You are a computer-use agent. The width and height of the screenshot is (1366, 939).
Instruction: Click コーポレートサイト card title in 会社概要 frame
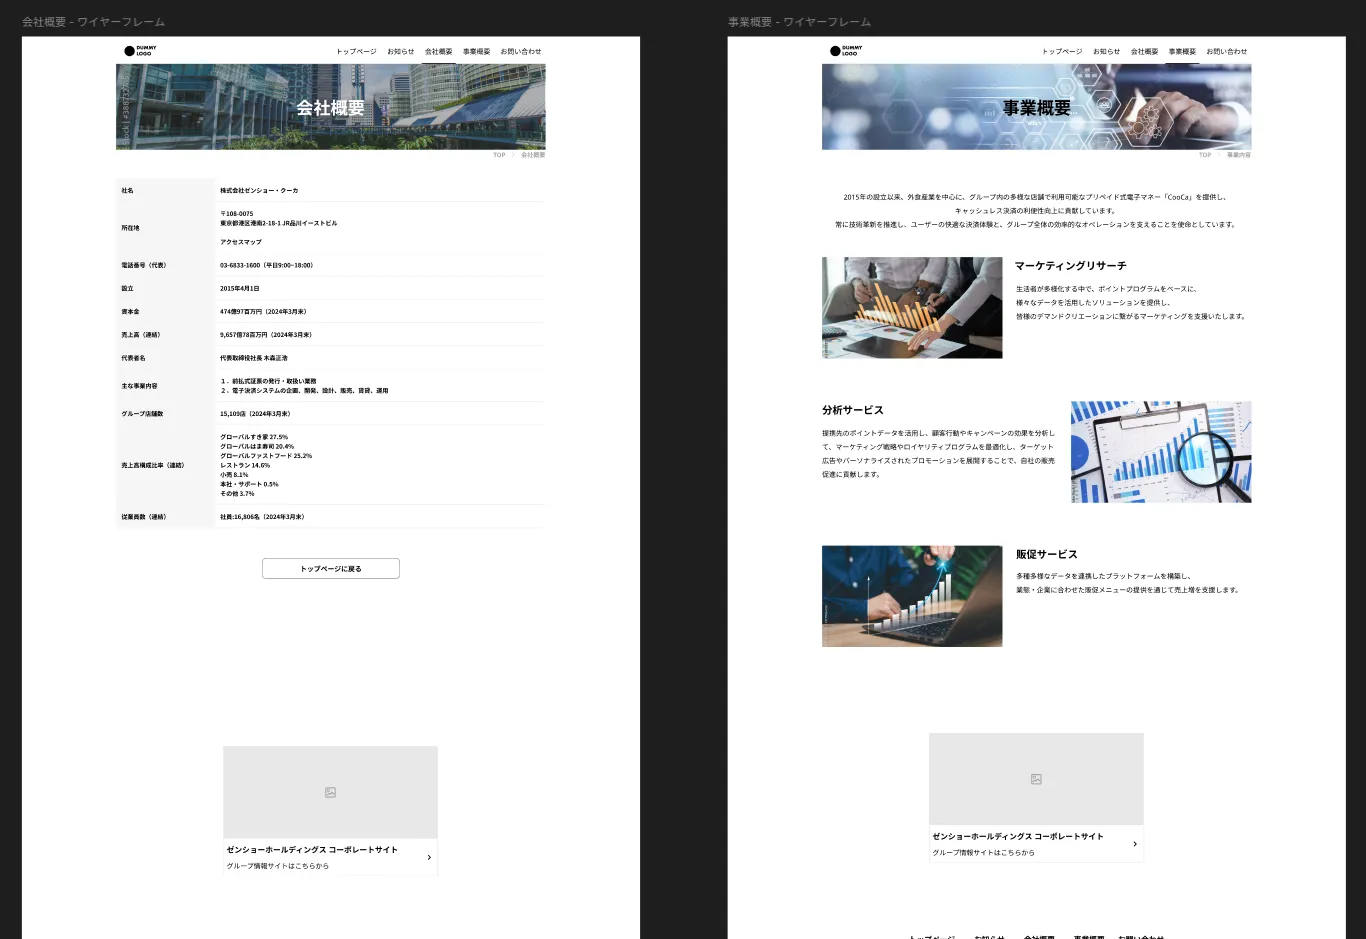pos(312,850)
